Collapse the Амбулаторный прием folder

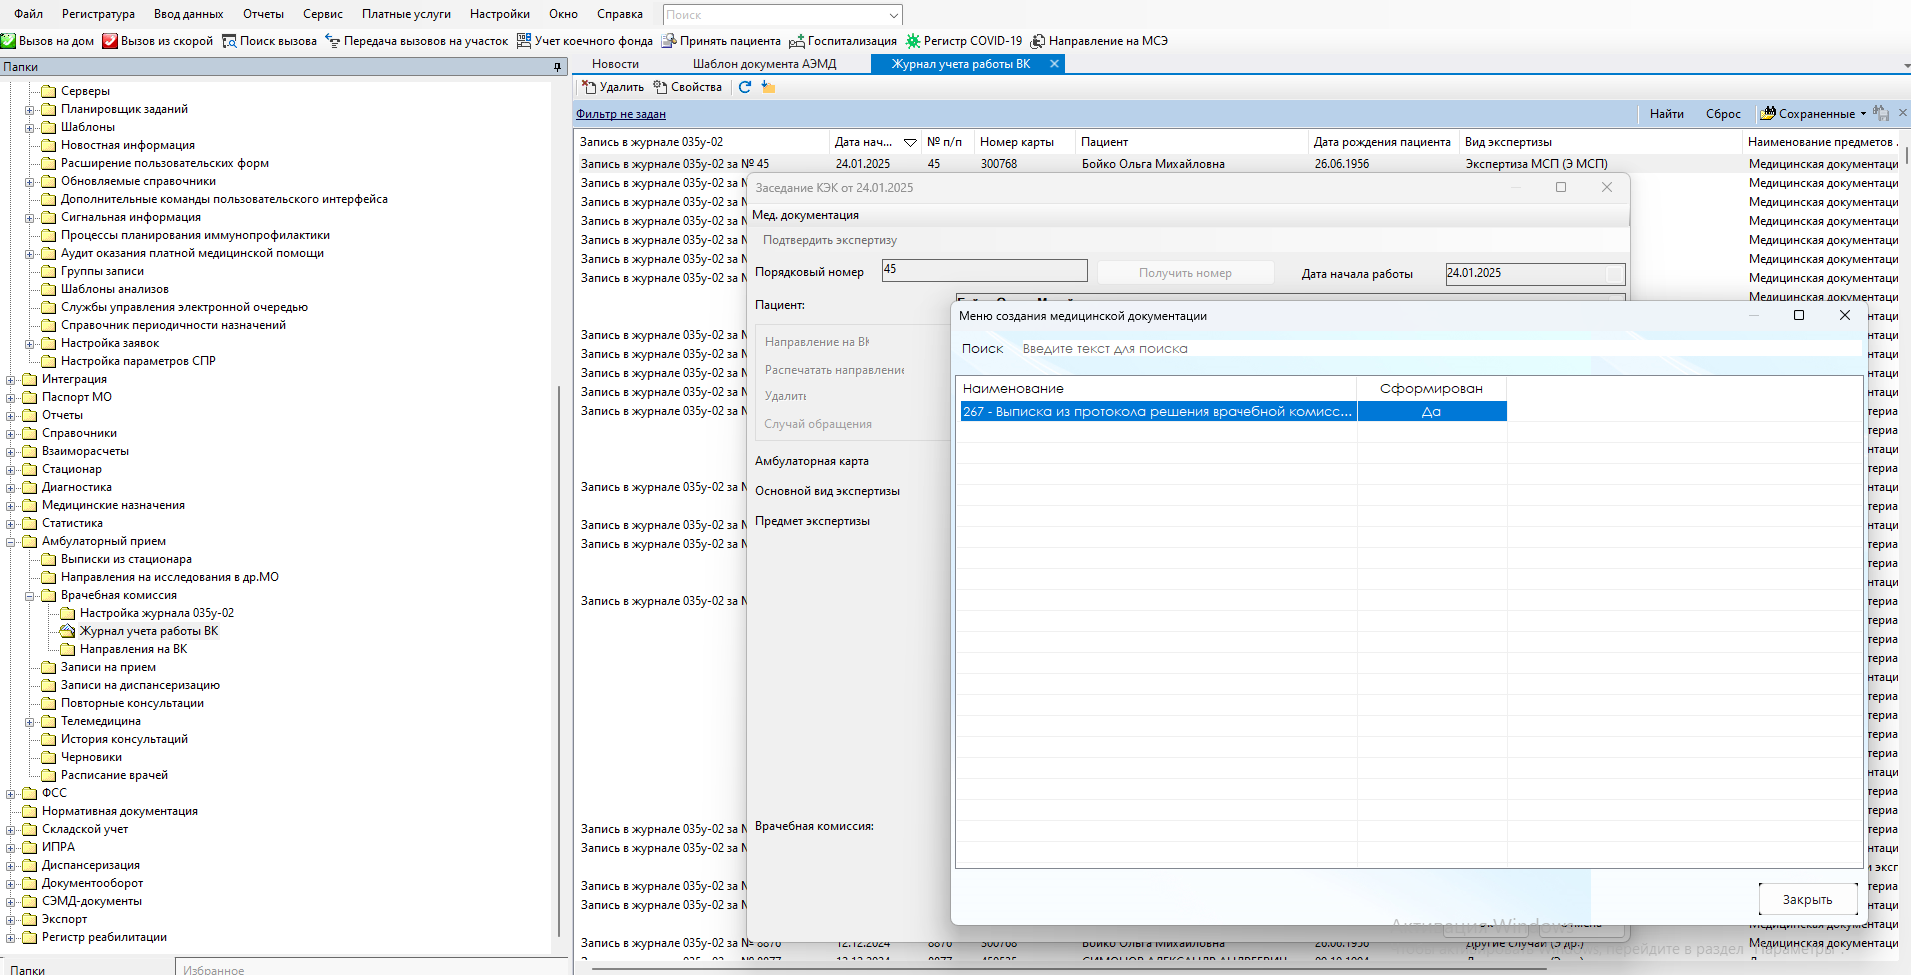point(11,542)
